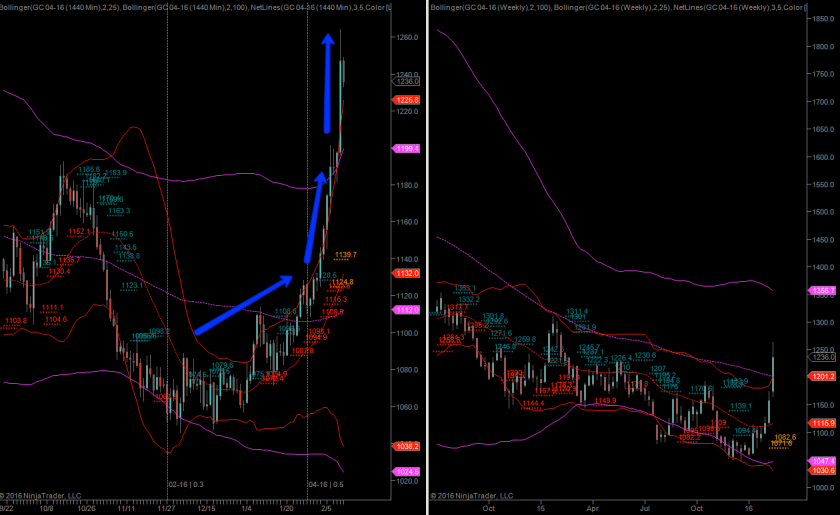Image resolution: width=840 pixels, height=515 pixels.
Task: Click the 04-16 | 0.5 rollover marker
Action: pyautogui.click(x=326, y=484)
